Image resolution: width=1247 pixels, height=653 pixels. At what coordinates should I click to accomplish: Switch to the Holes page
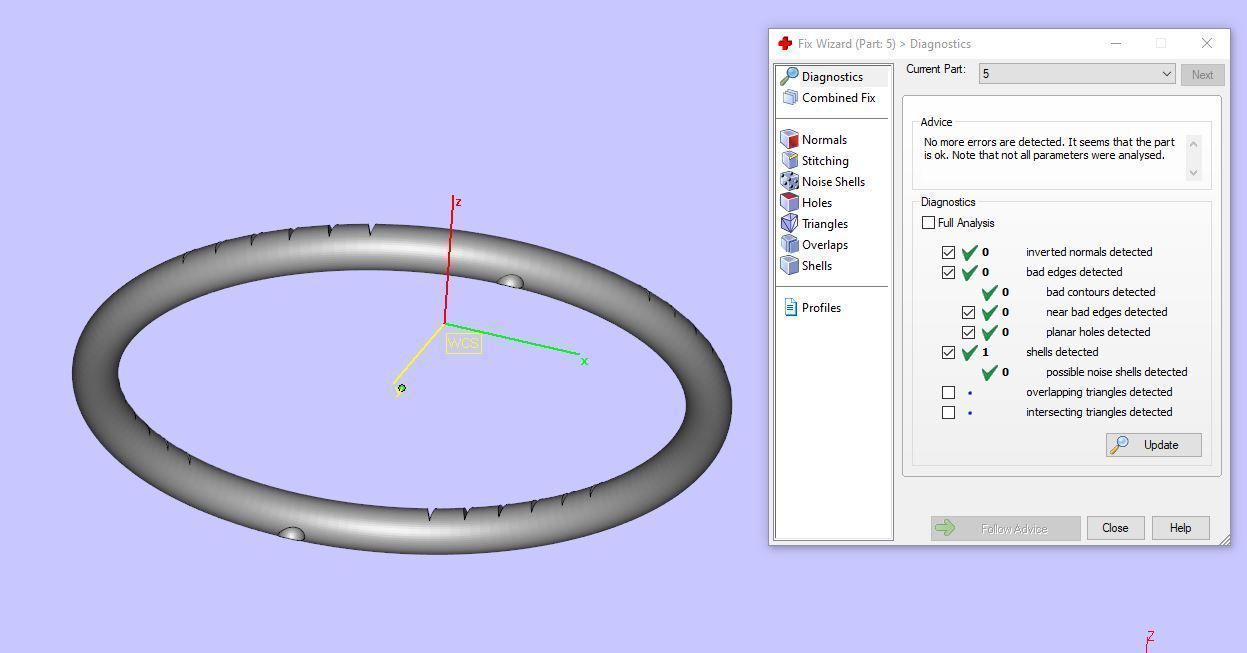[x=816, y=202]
